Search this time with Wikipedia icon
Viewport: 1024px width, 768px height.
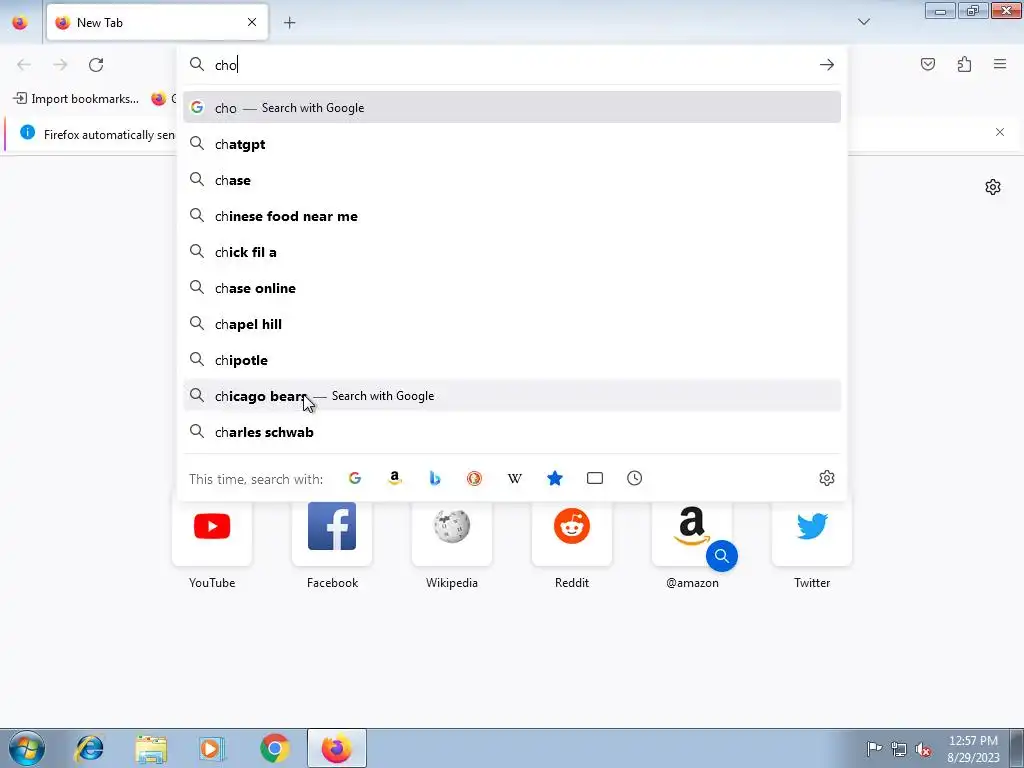coord(515,478)
